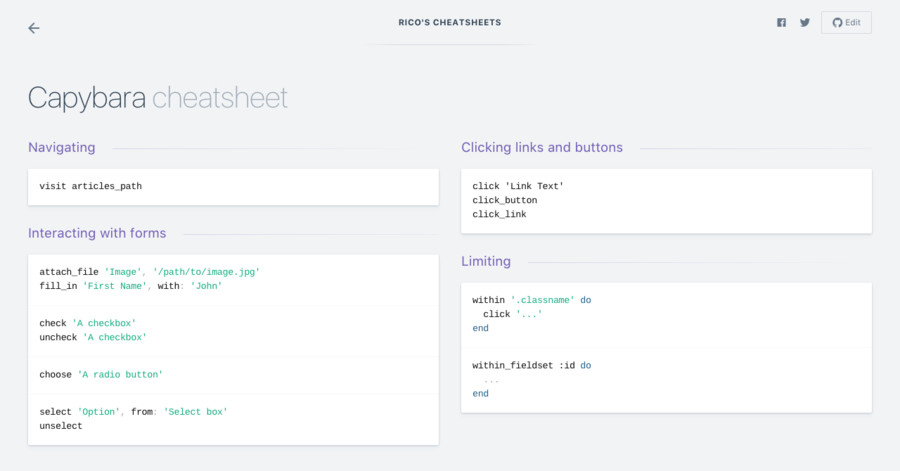Image resolution: width=900 pixels, height=471 pixels.
Task: Click the fill_in 'First Name' code line
Action: (x=130, y=286)
